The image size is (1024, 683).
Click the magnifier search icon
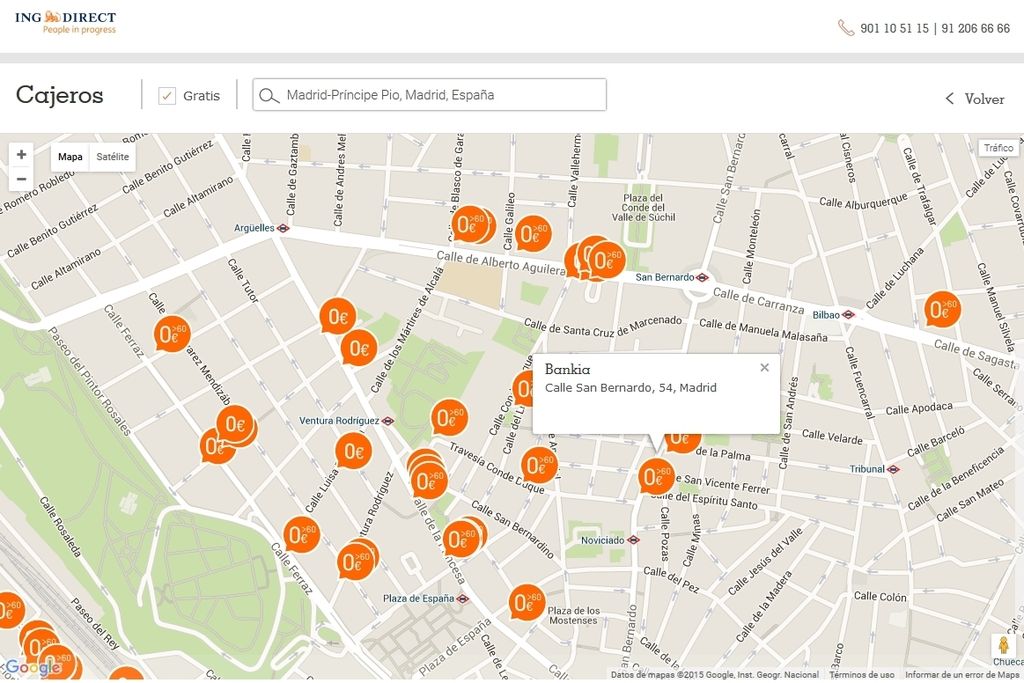tap(268, 96)
